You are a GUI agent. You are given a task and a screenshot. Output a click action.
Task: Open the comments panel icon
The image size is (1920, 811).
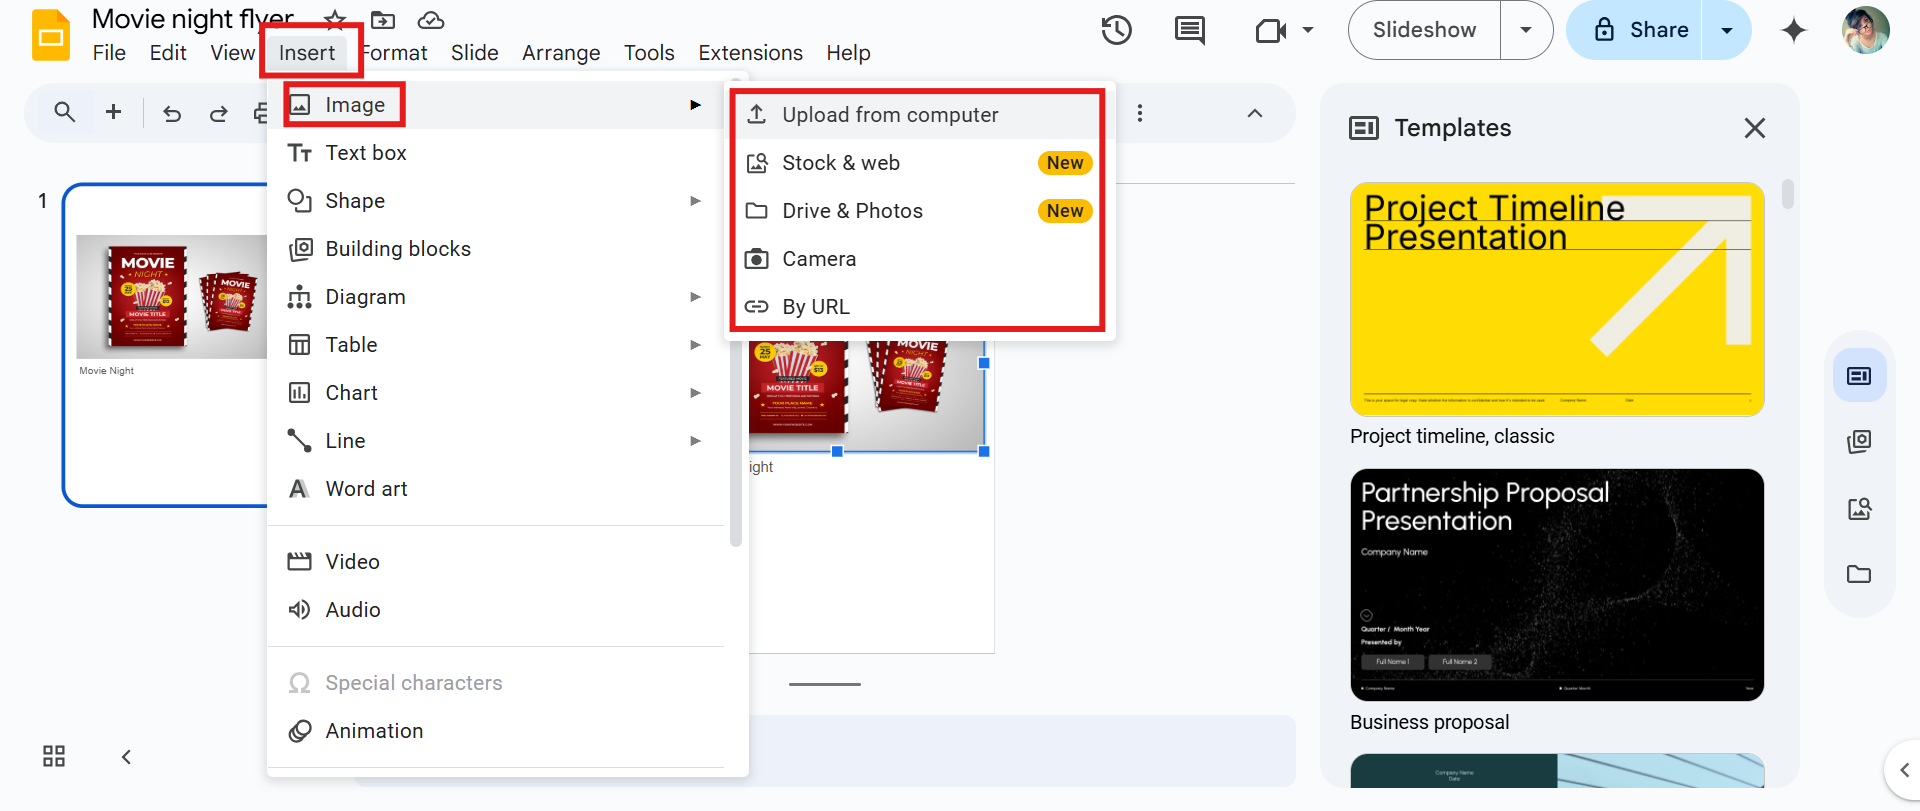[x=1189, y=30]
